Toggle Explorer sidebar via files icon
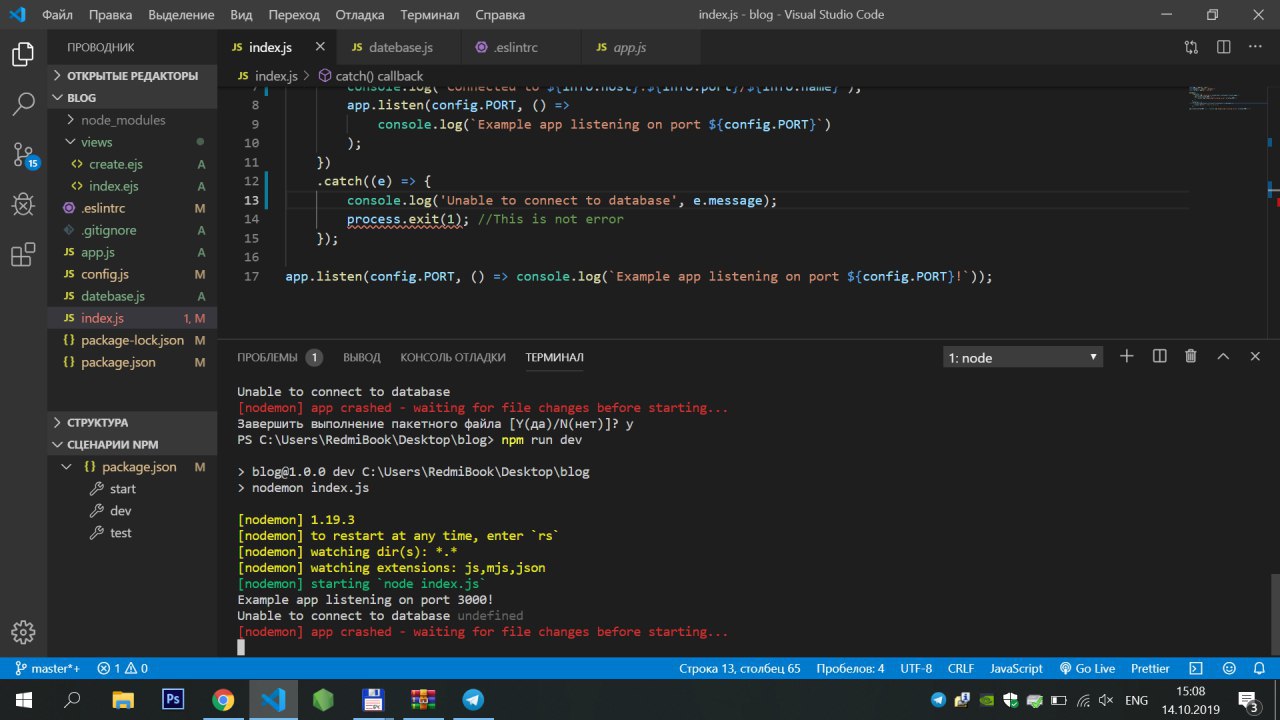Image resolution: width=1280 pixels, height=720 pixels. tap(23, 53)
